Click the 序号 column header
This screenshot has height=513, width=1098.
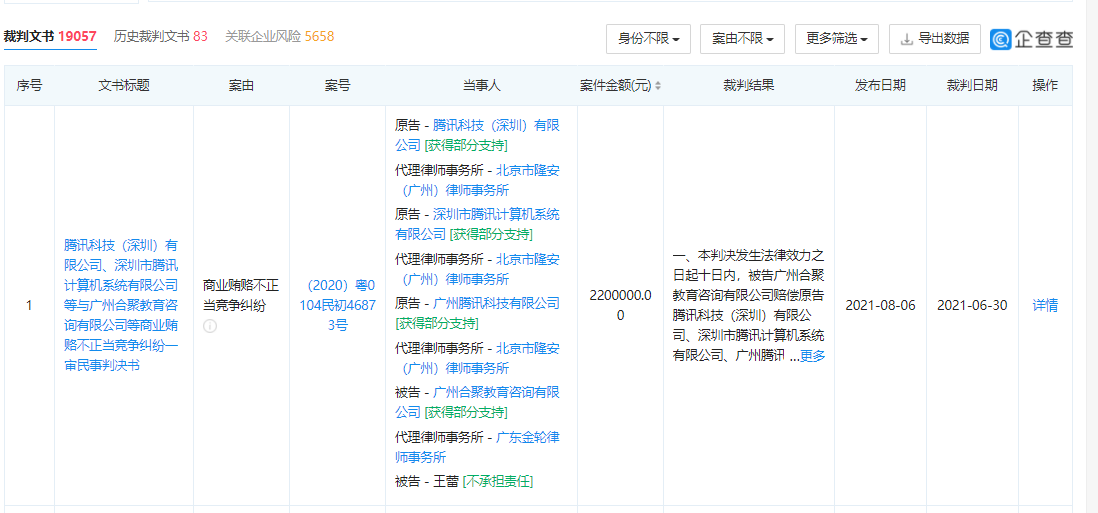[29, 85]
